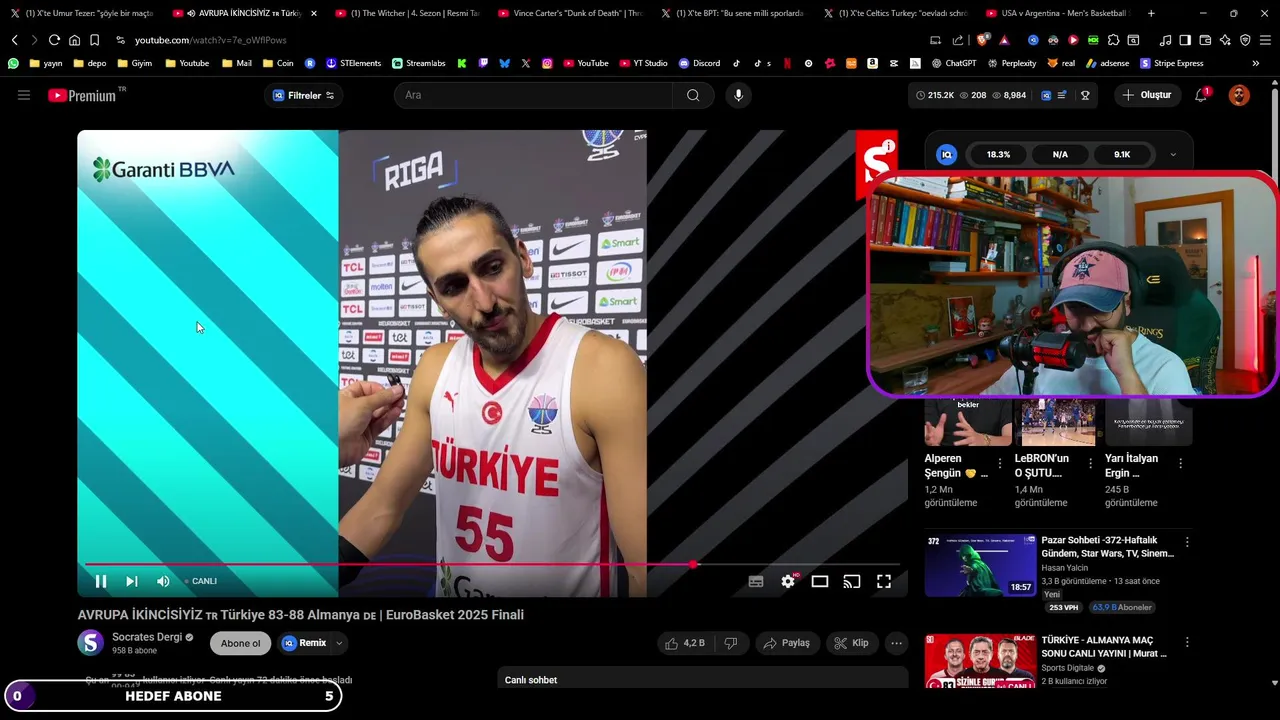This screenshot has width=1280, height=720.
Task: Create a Klip from the video
Action: pyautogui.click(x=852, y=643)
